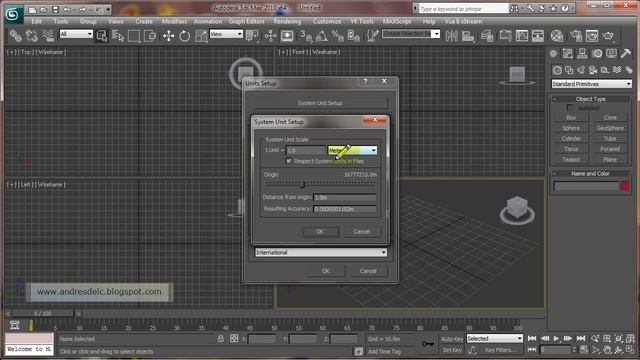Open Select by Name tool
The image size is (640, 360).
tap(118, 36)
